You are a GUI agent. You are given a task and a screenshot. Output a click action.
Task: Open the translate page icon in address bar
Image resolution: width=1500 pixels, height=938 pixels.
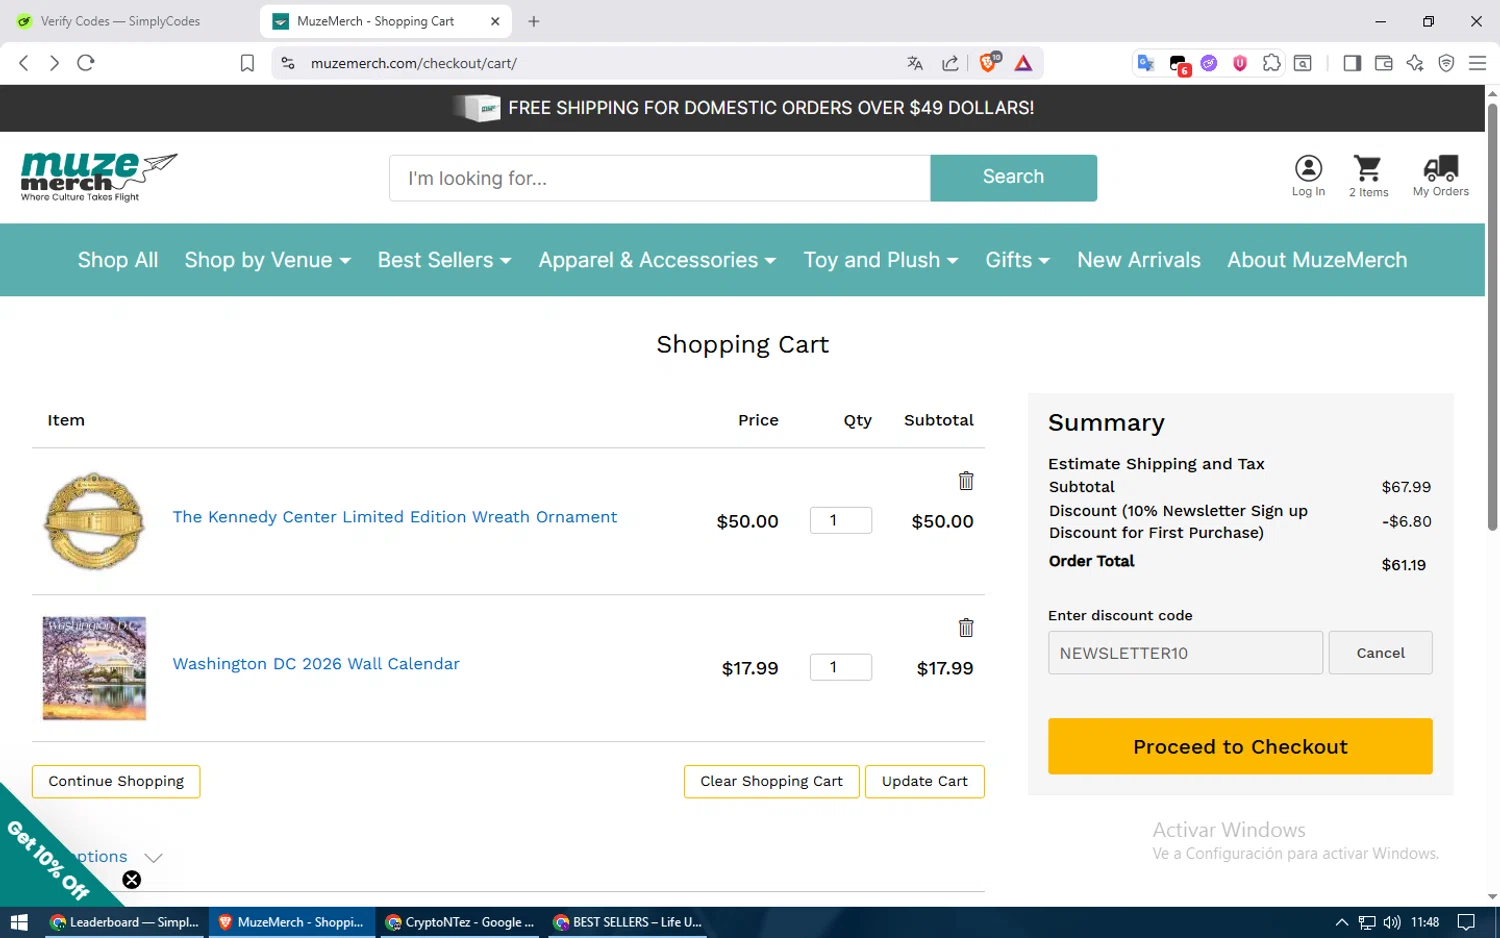[915, 63]
